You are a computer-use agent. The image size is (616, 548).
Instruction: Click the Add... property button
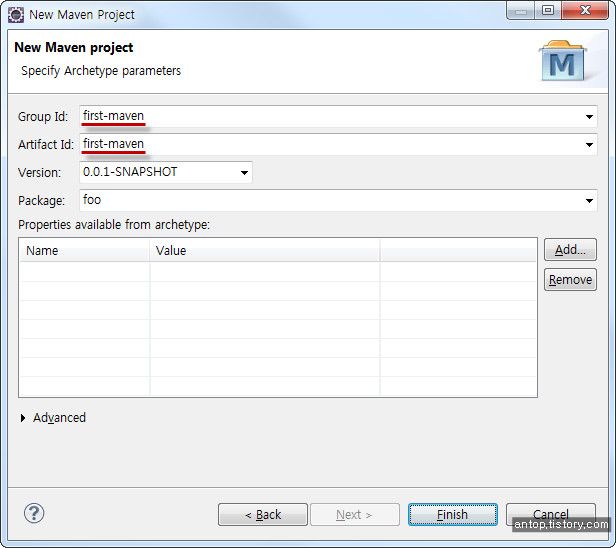570,249
